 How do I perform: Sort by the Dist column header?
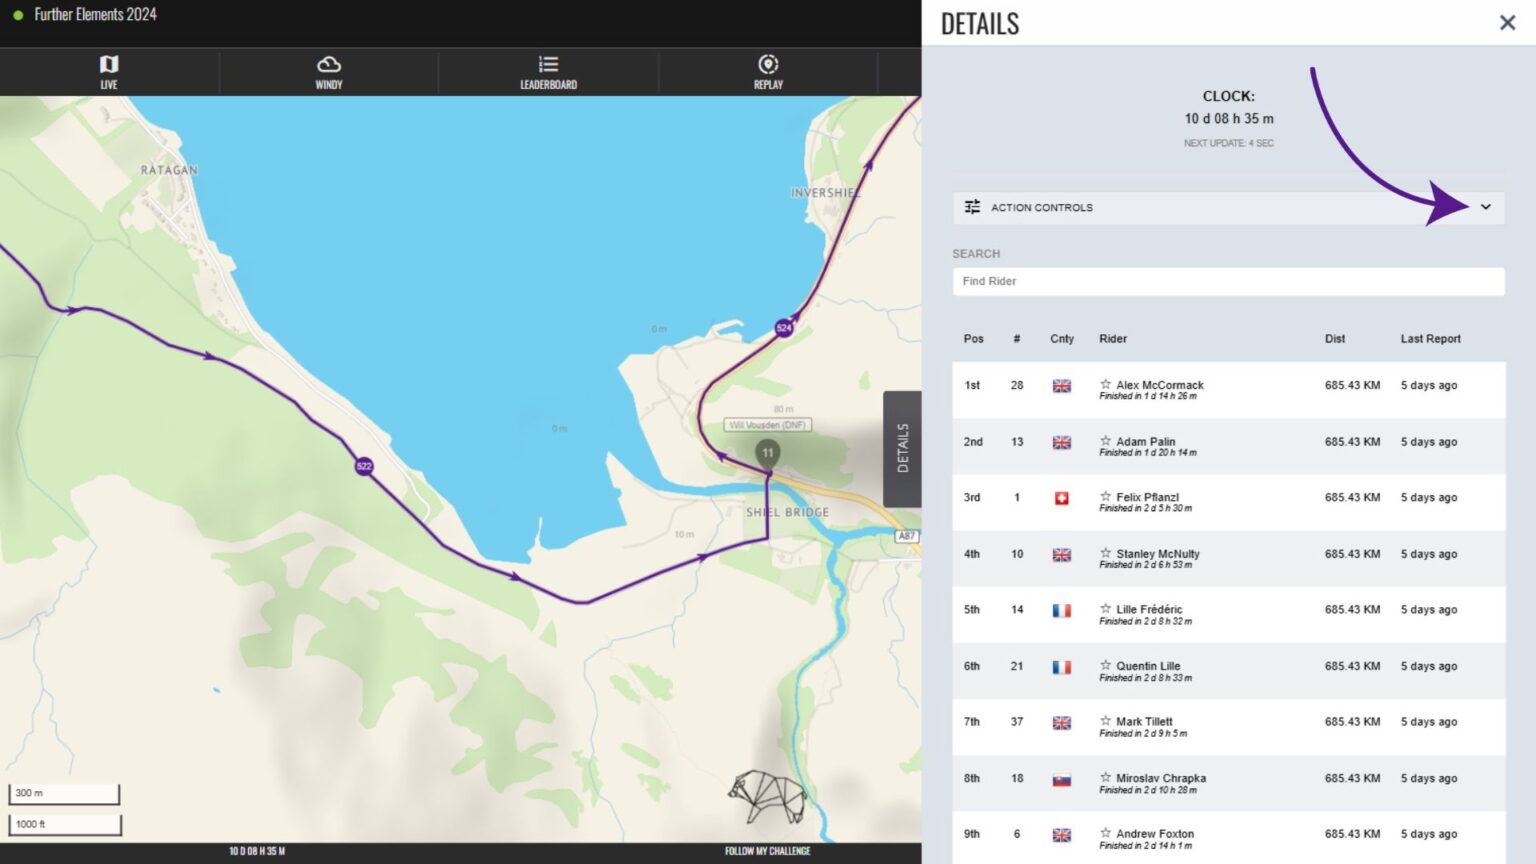tap(1334, 339)
